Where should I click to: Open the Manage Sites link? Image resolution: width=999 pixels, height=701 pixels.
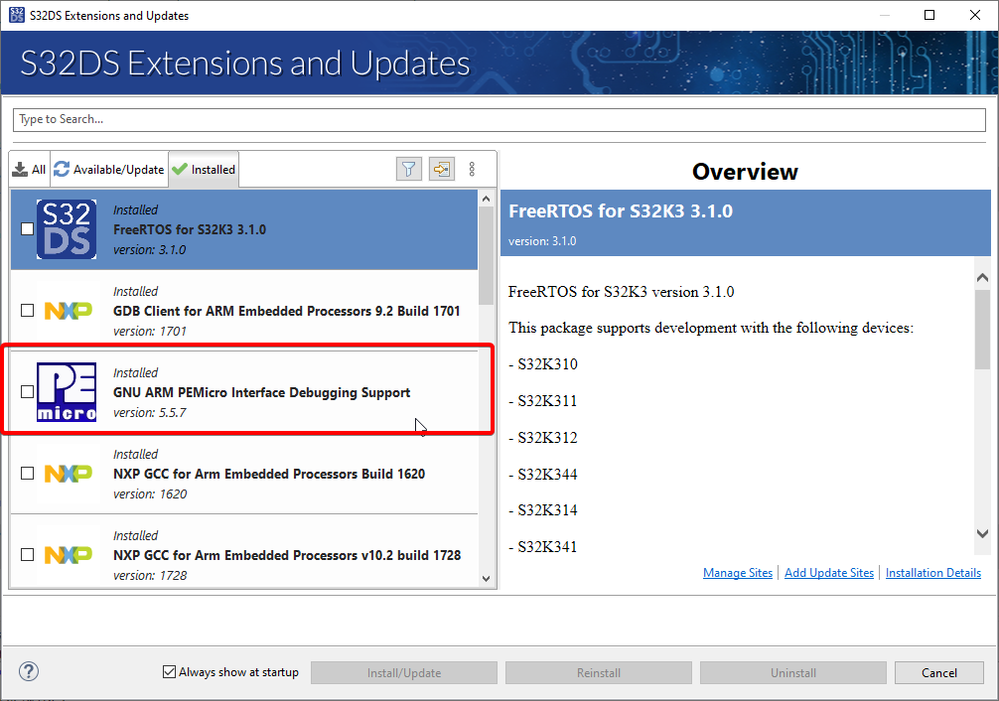click(x=738, y=573)
